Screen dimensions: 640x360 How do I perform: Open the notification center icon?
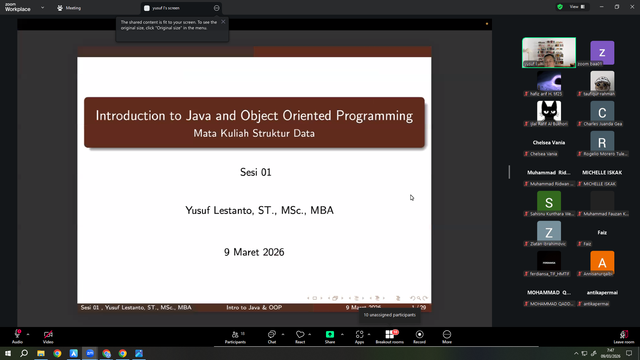point(629,353)
